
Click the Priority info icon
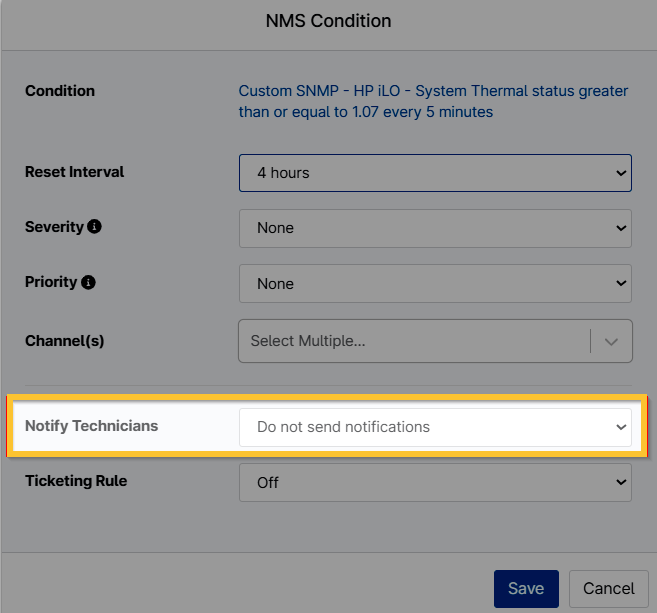(88, 283)
